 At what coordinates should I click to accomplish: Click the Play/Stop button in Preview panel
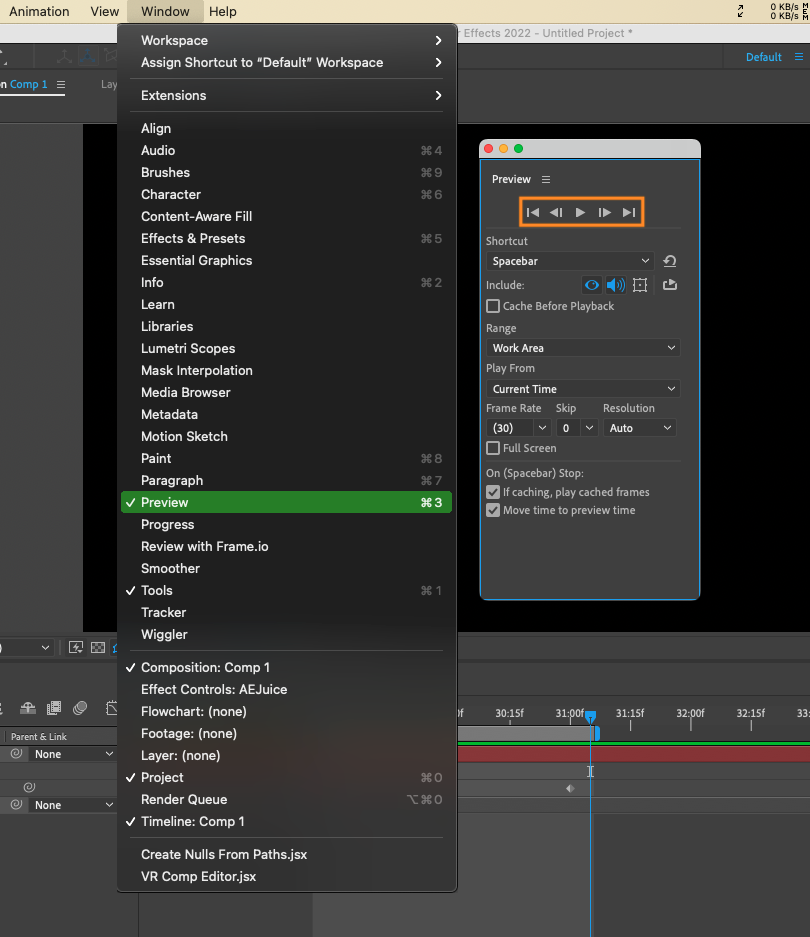(581, 212)
